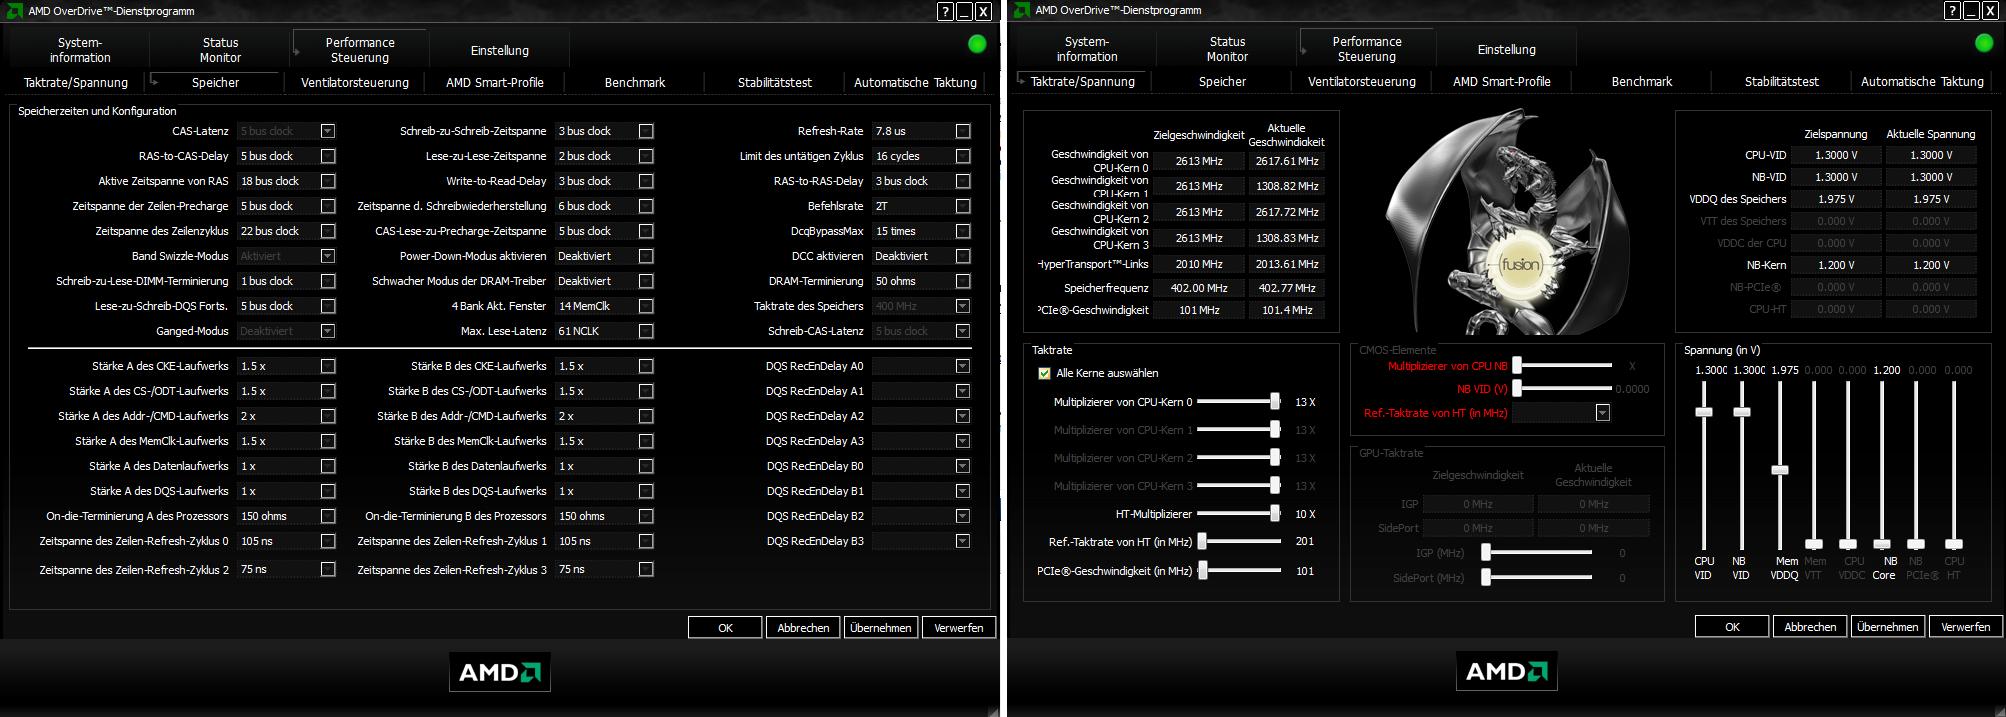The width and height of the screenshot is (2006, 717).
Task: Uncheck Alle Kerne auswählen
Action: [x=1044, y=373]
